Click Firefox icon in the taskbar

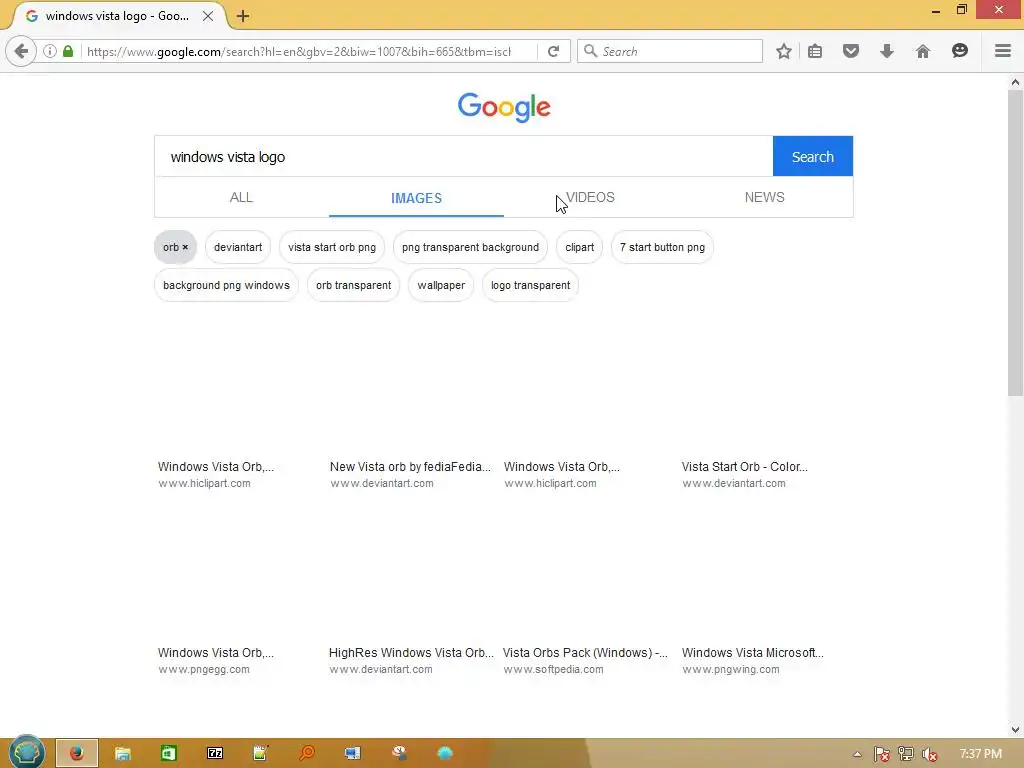[76, 753]
